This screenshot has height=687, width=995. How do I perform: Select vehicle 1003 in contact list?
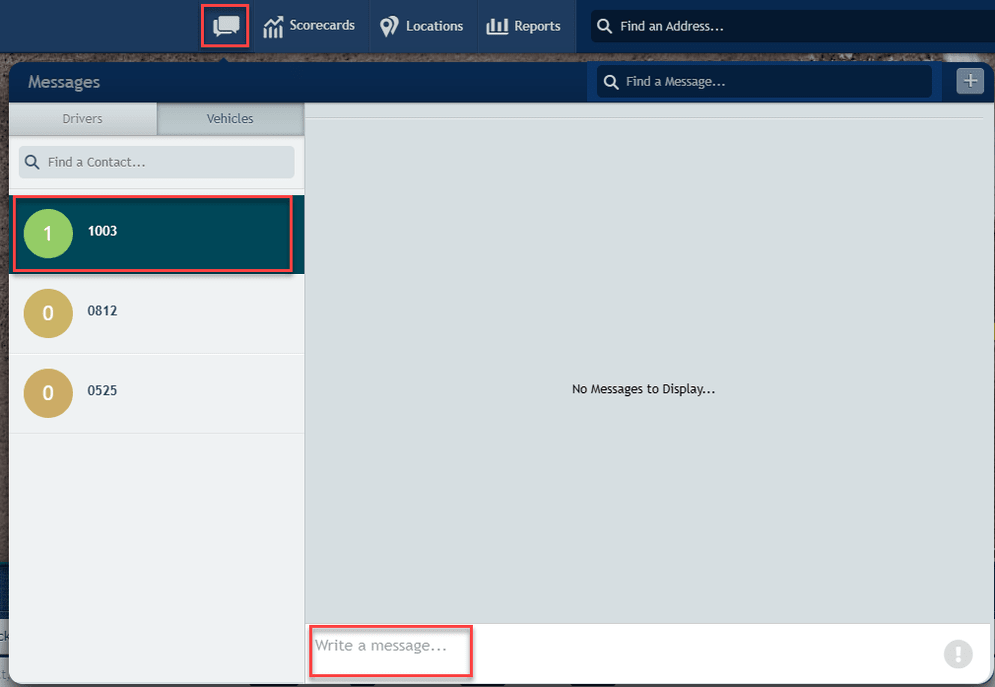click(x=160, y=232)
